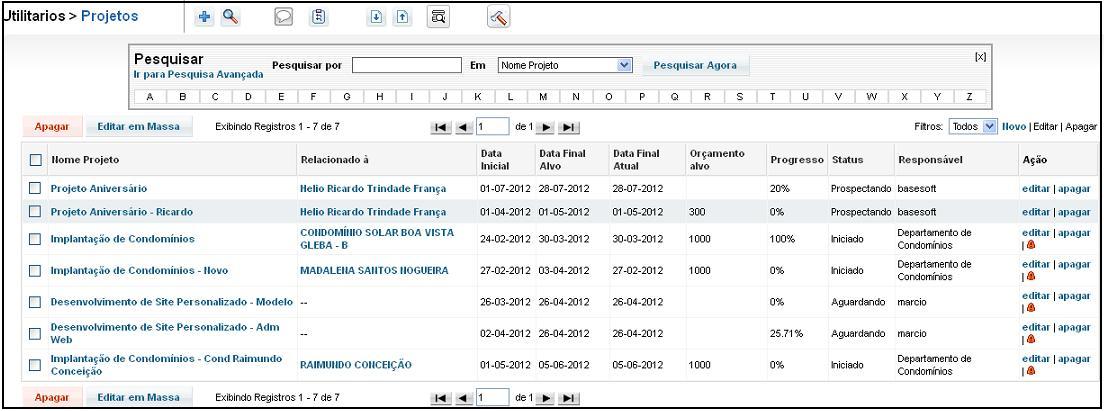The image size is (1104, 411).
Task: Click alert bell icon in Implantação de Condomínios - Novo row
Action: click(x=1031, y=276)
